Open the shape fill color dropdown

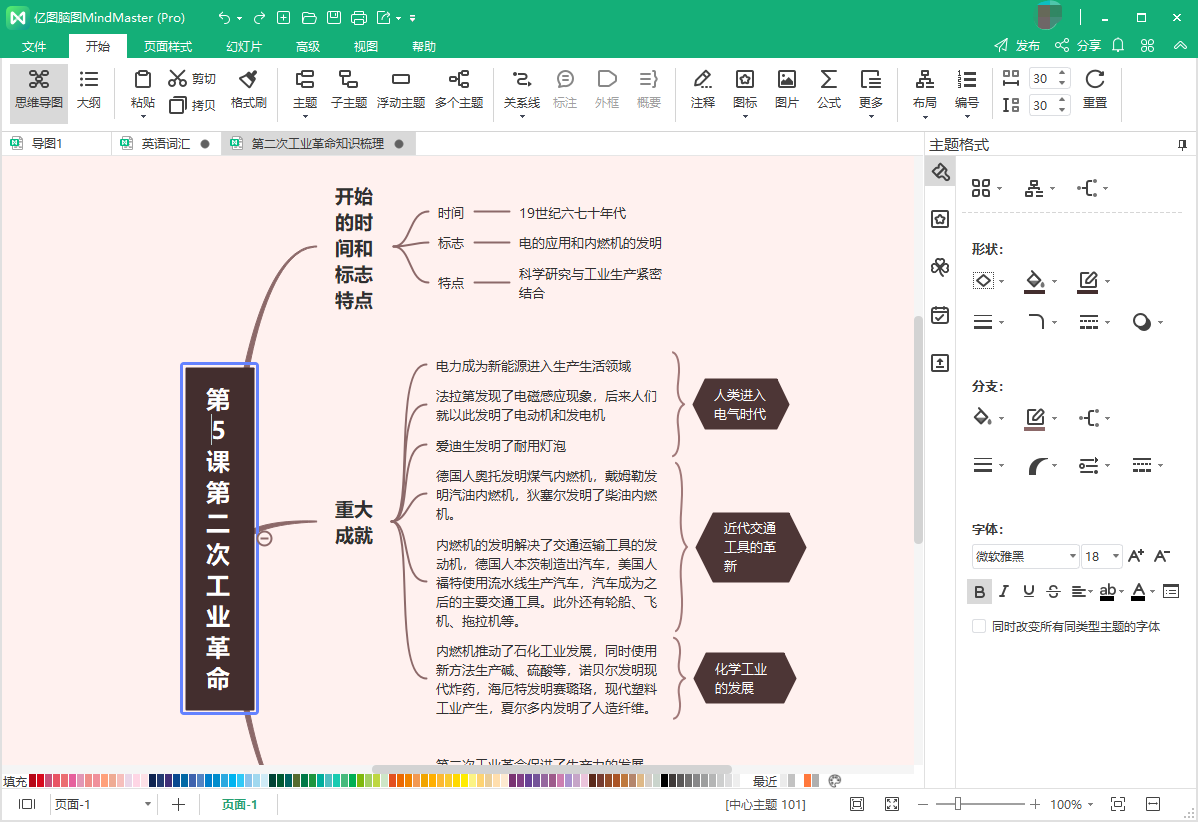(x=1054, y=281)
